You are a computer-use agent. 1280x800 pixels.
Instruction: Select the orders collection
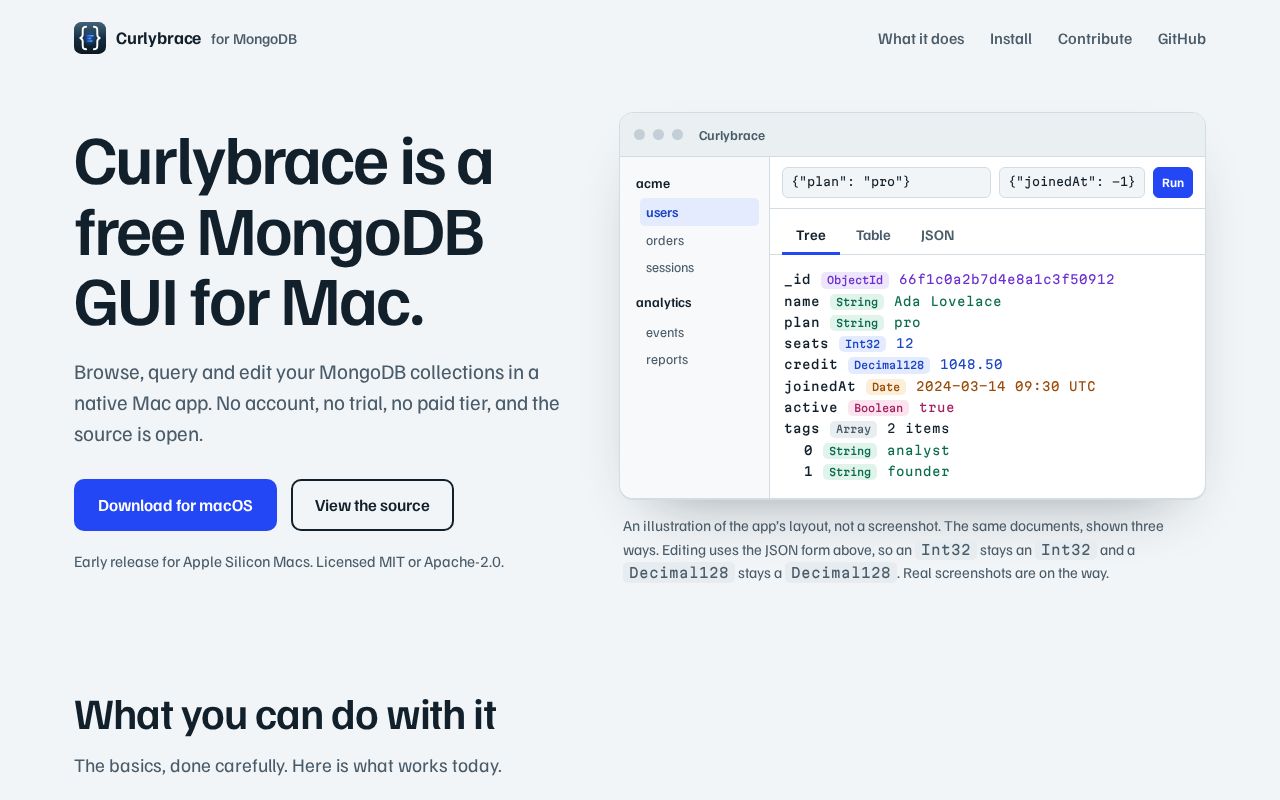tap(699, 240)
